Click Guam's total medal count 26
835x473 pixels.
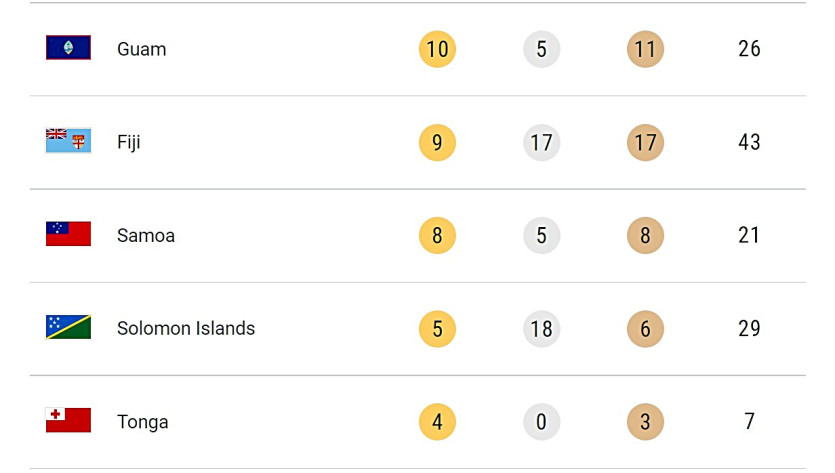click(x=749, y=49)
